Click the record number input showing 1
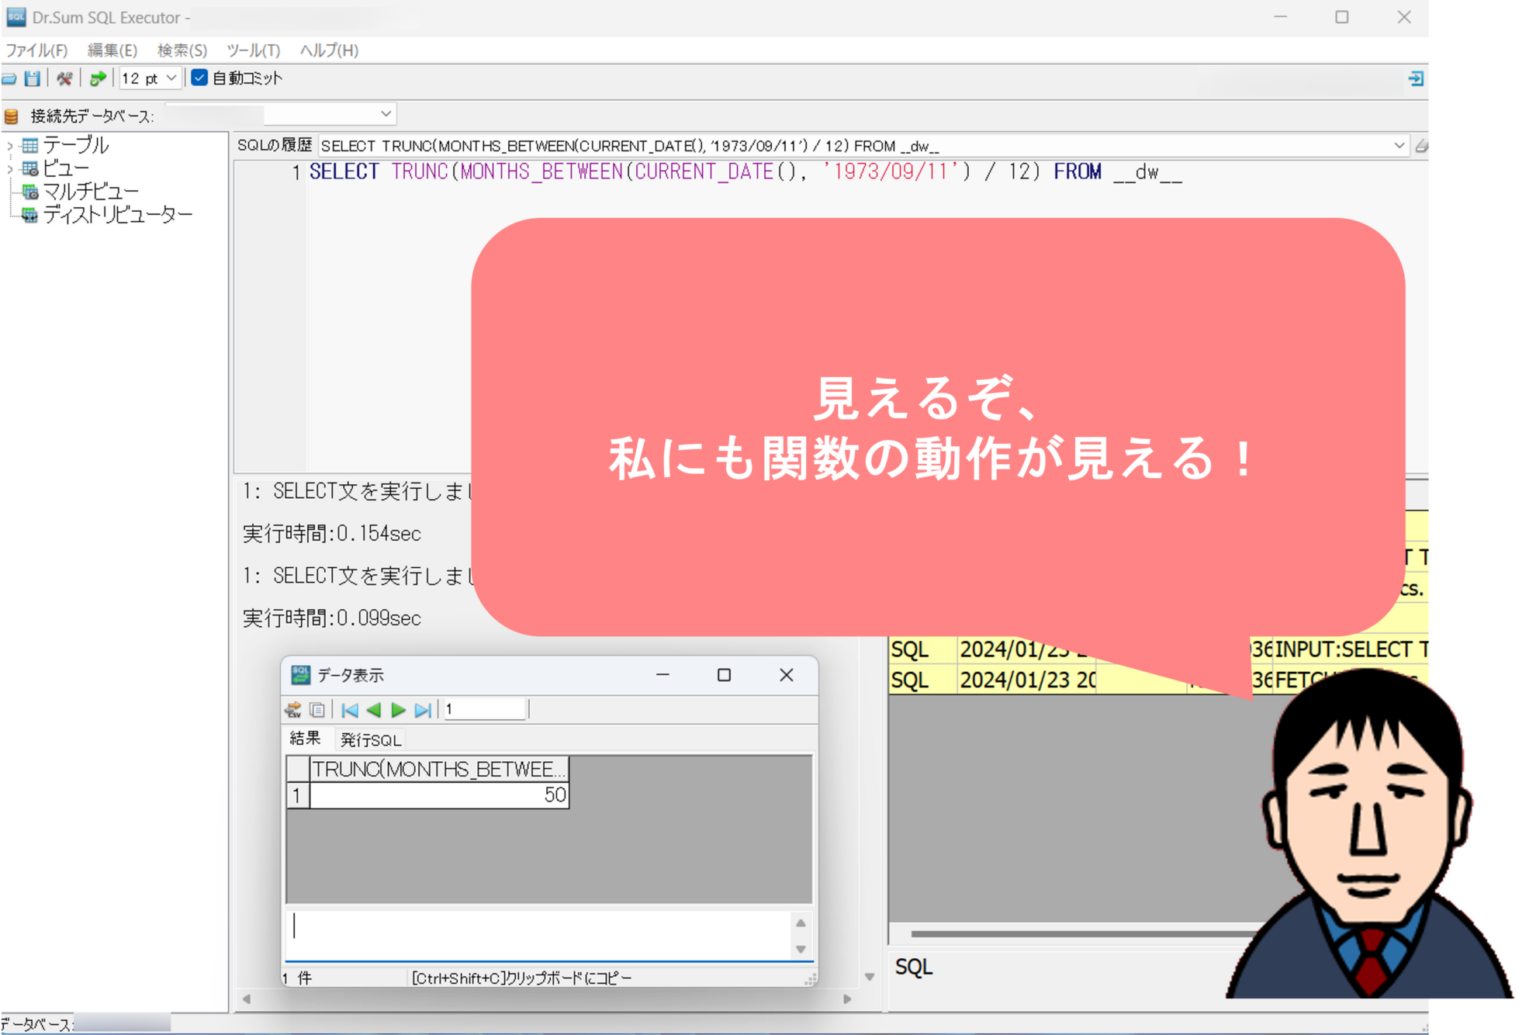Image resolution: width=1536 pixels, height=1035 pixels. [x=483, y=709]
